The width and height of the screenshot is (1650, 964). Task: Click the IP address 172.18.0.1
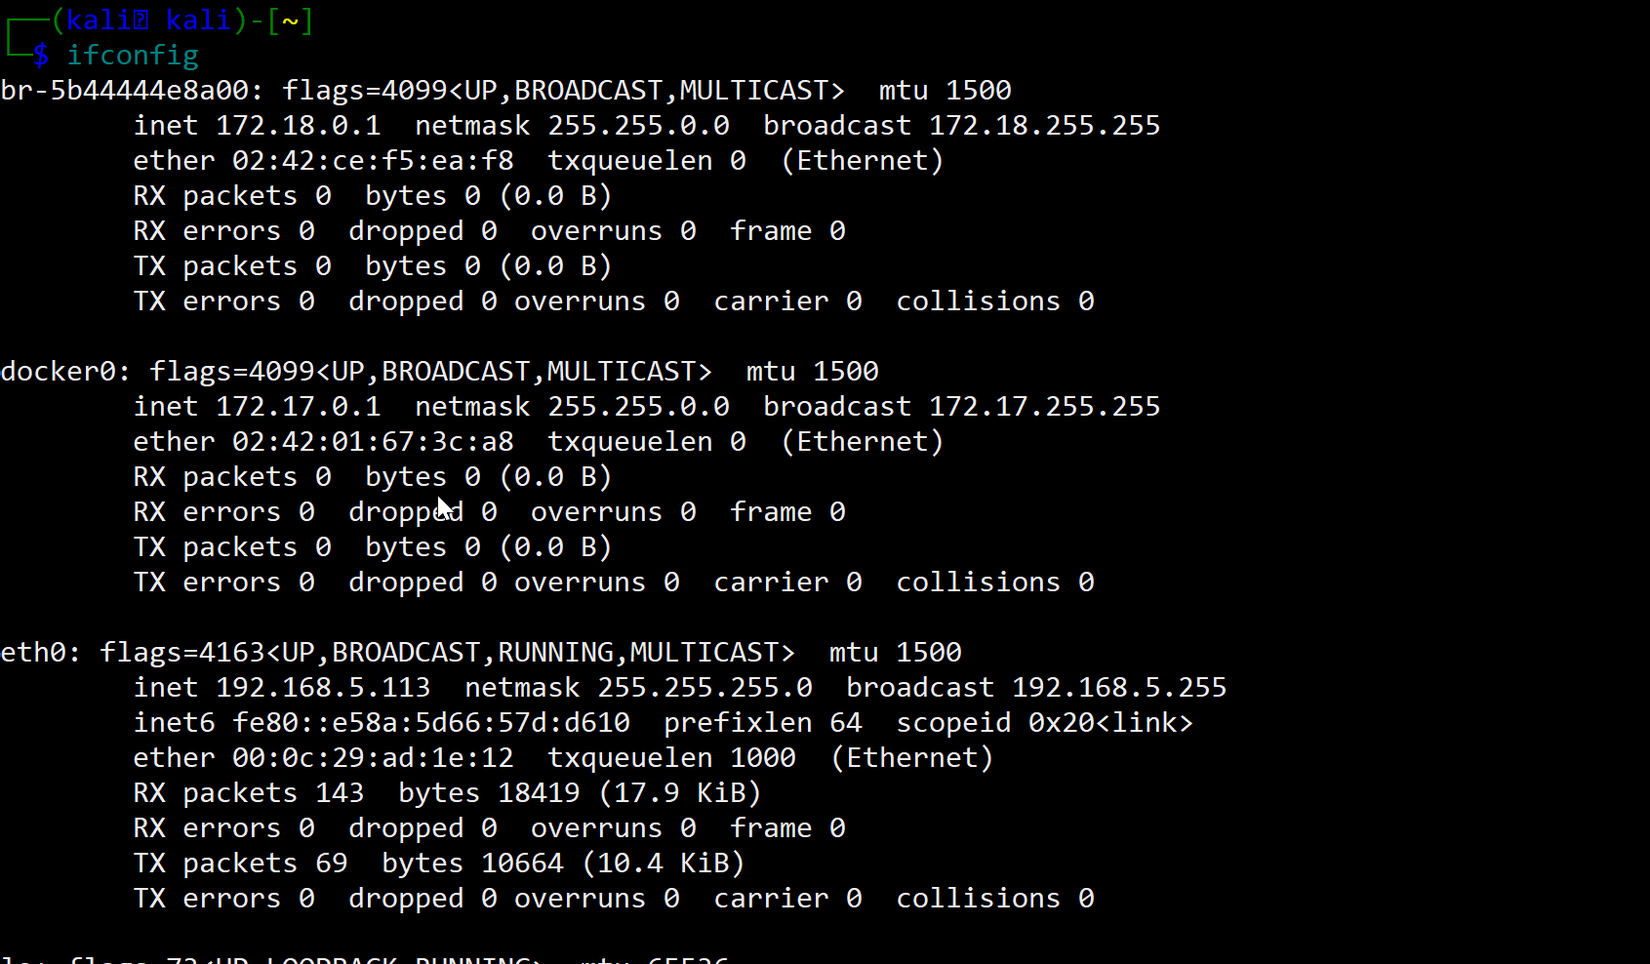pos(298,125)
